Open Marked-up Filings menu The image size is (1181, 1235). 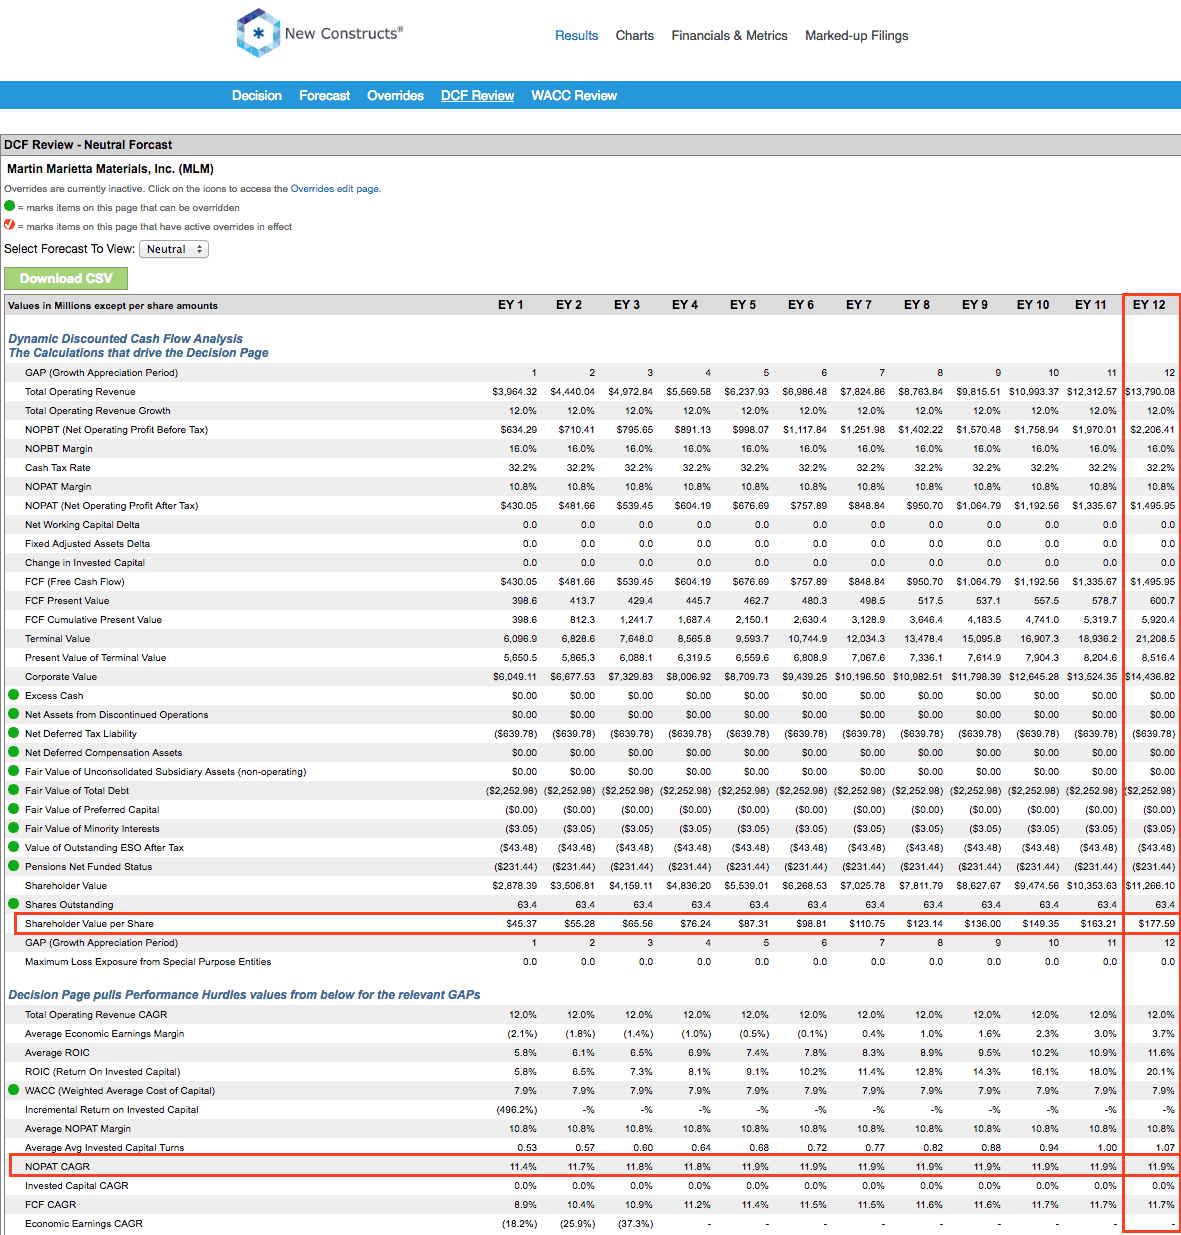[857, 36]
